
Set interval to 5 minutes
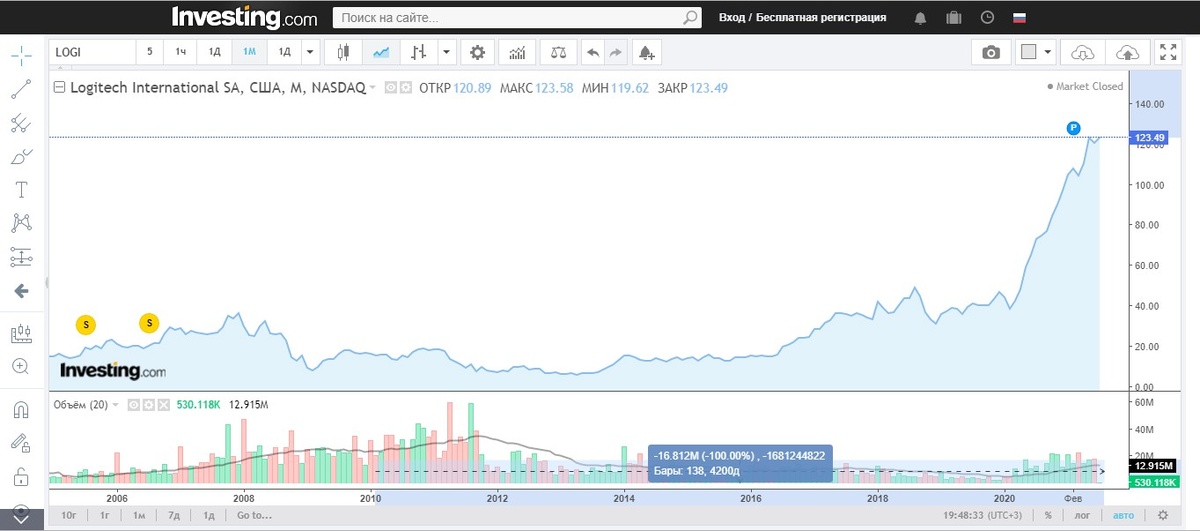[150, 52]
